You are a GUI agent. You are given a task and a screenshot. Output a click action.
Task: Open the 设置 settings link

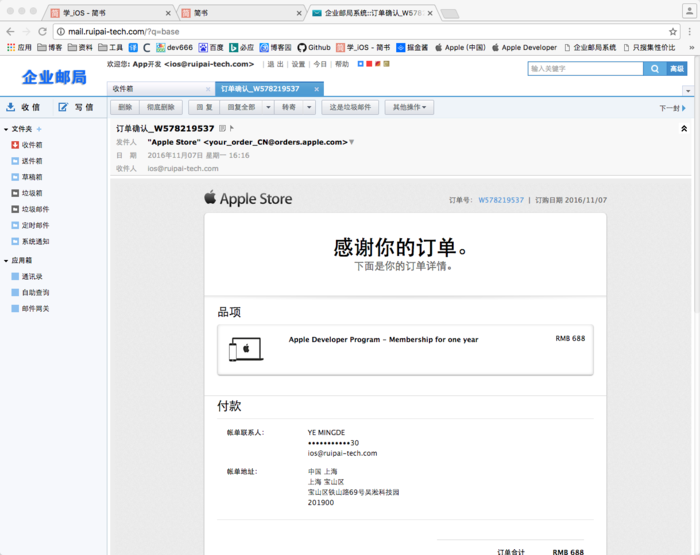pos(298,64)
